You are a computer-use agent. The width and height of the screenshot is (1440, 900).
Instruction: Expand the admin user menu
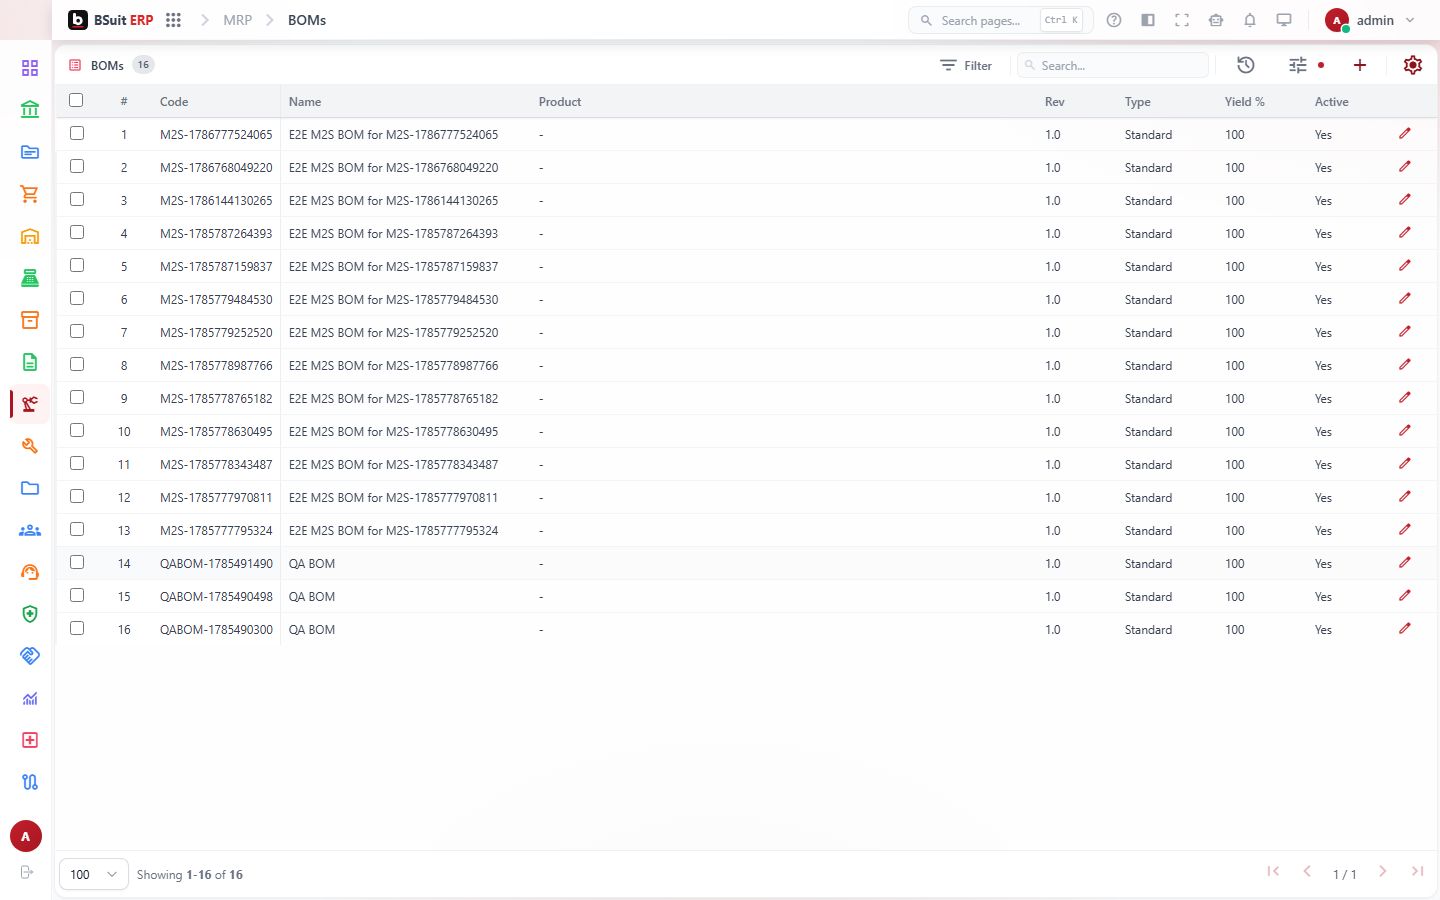pyautogui.click(x=1371, y=20)
